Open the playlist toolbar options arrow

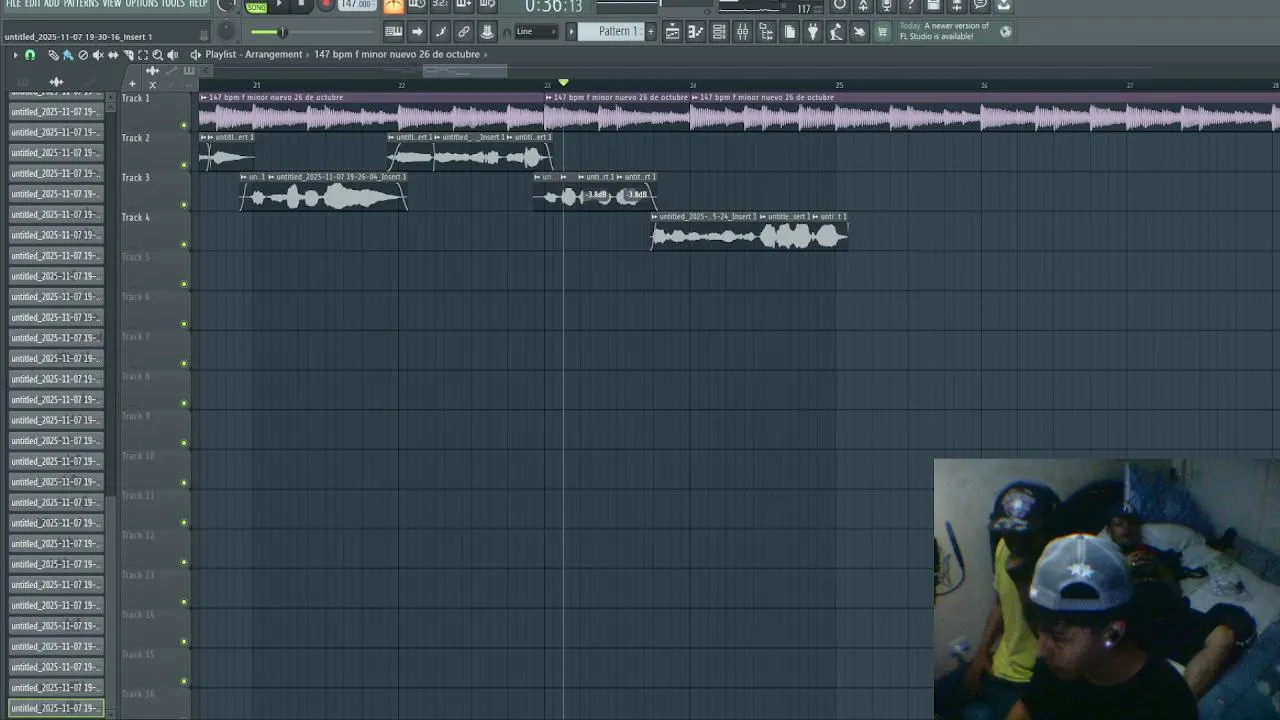tap(15, 55)
